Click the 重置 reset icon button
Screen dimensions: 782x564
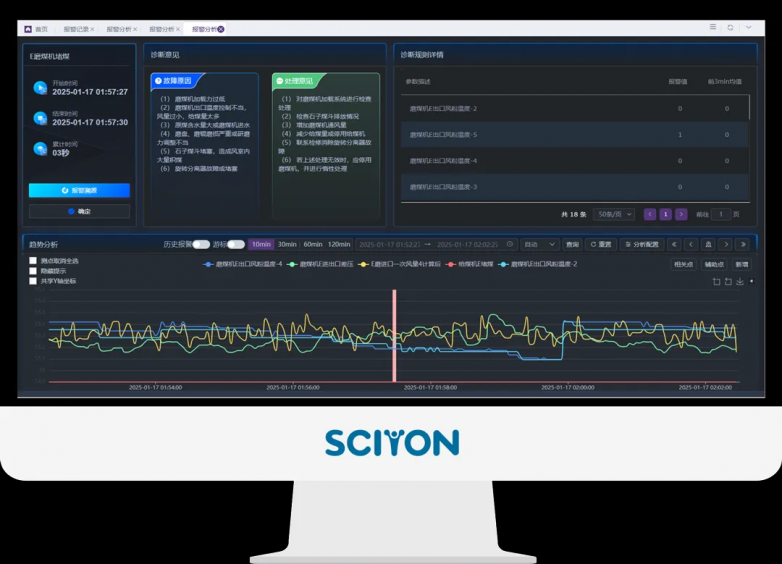point(600,244)
